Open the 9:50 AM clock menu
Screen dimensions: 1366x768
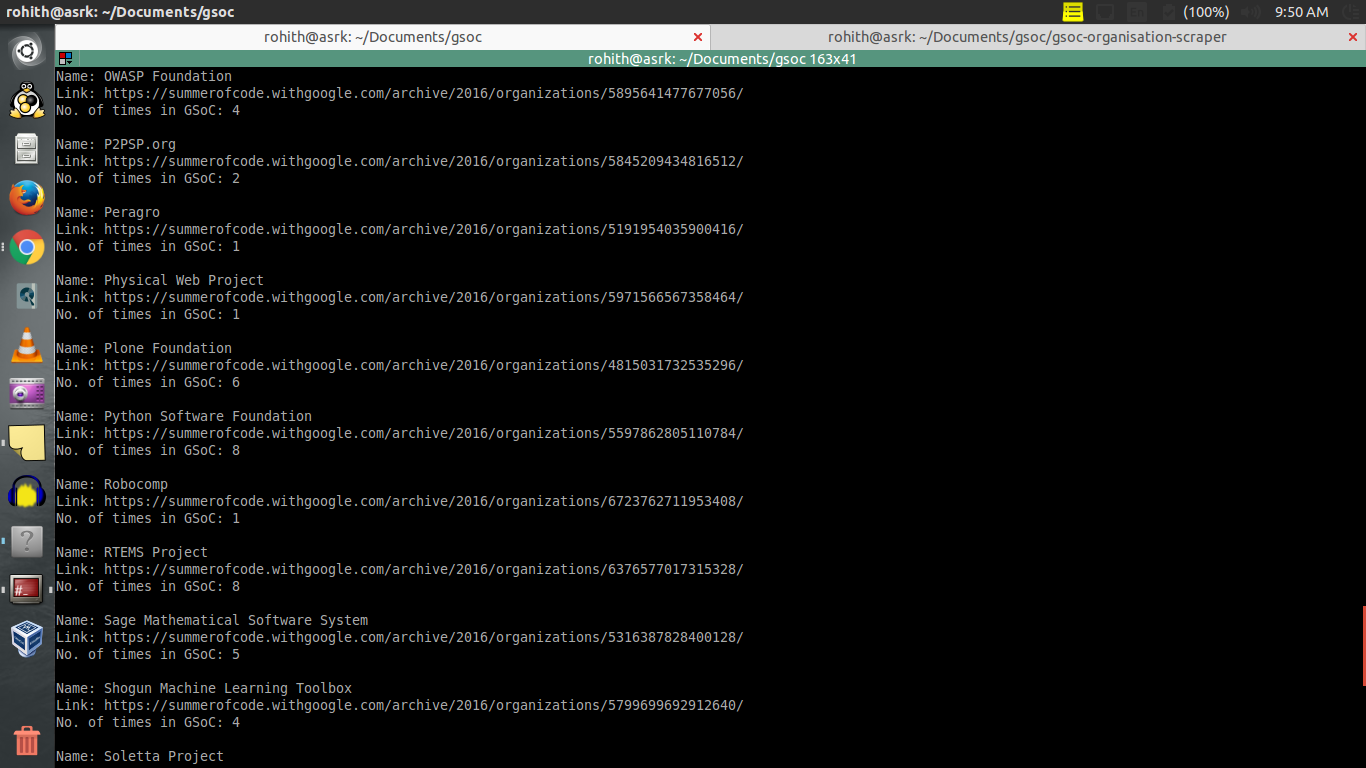[x=1301, y=12]
